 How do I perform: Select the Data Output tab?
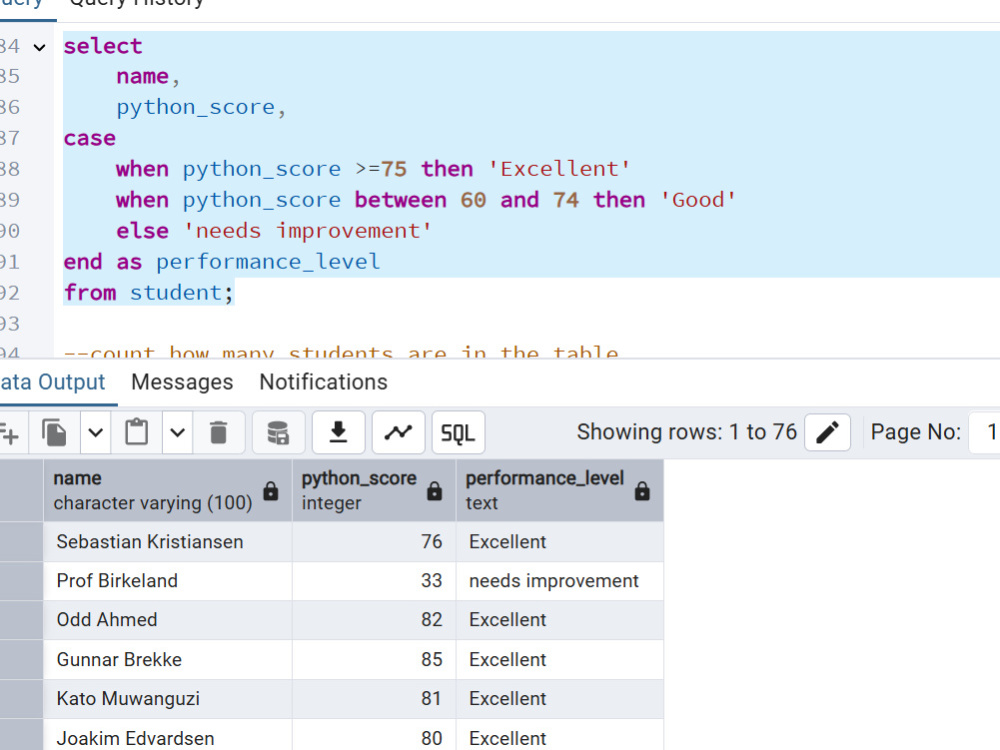(52, 382)
